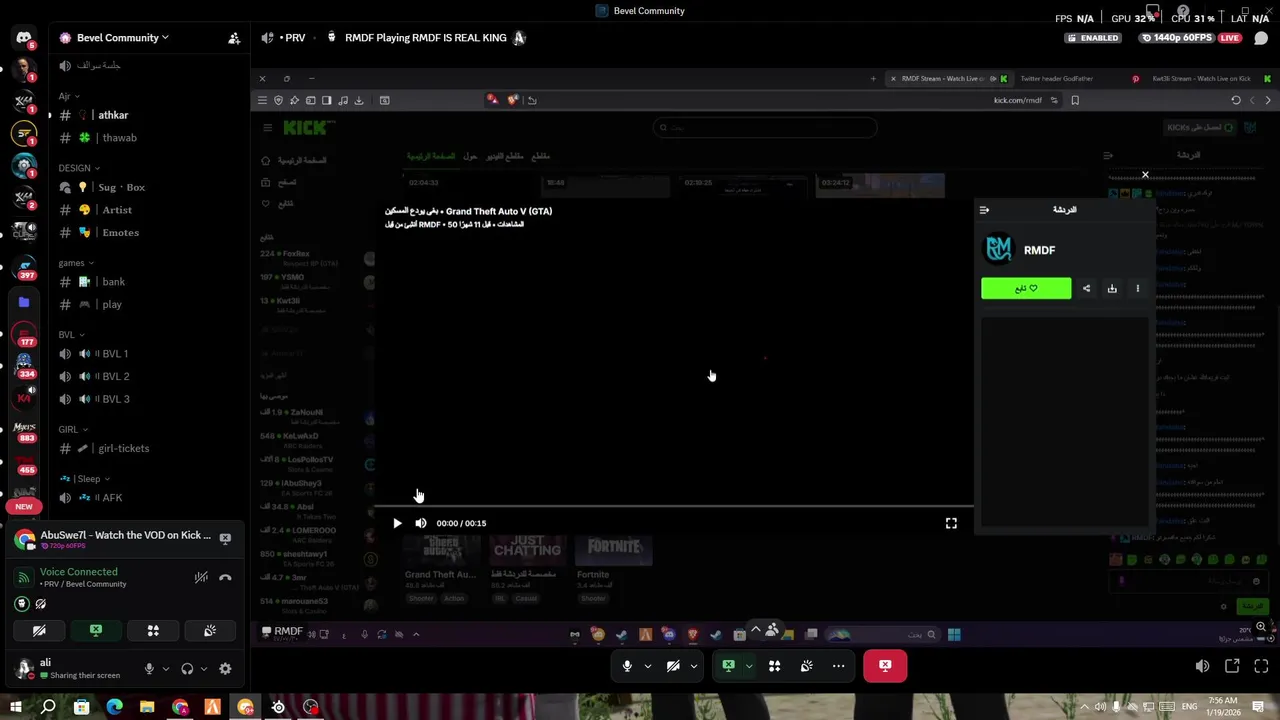Click the green follow button for RMDF
Screen dimensions: 1280x720
[1026, 289]
